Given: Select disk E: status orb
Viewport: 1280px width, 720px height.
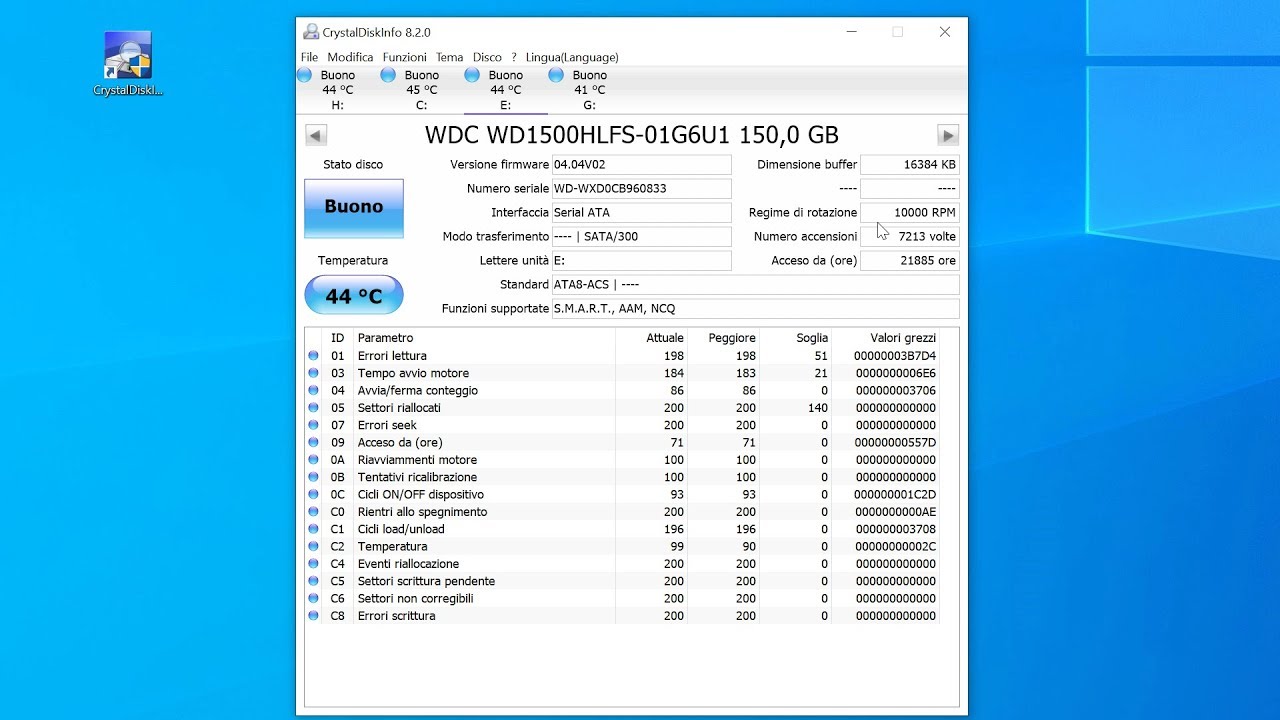Looking at the screenshot, I should [473, 75].
